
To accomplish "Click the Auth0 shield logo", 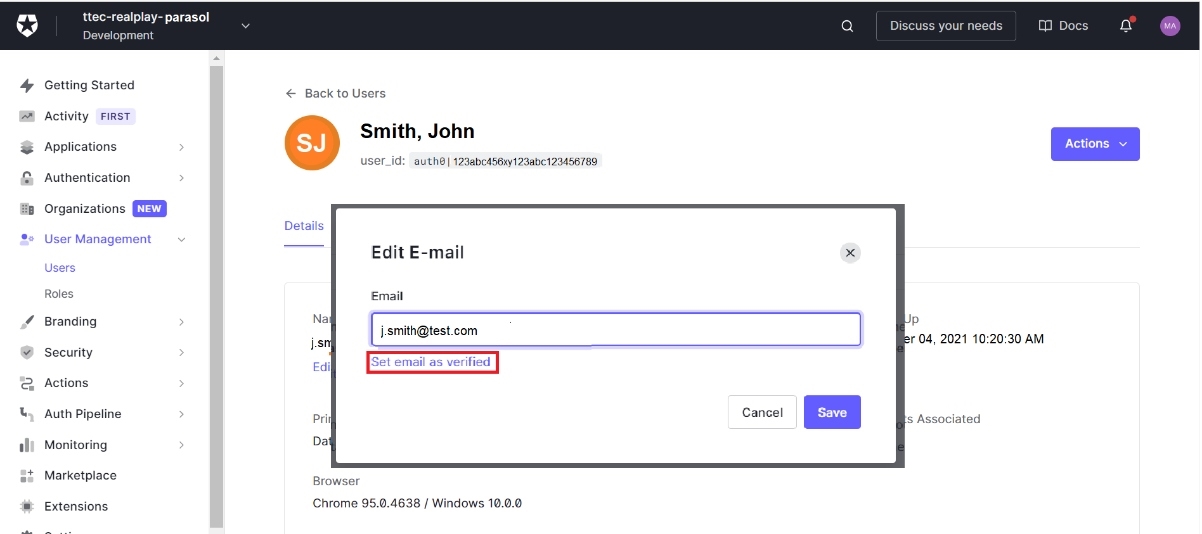I will pyautogui.click(x=27, y=26).
